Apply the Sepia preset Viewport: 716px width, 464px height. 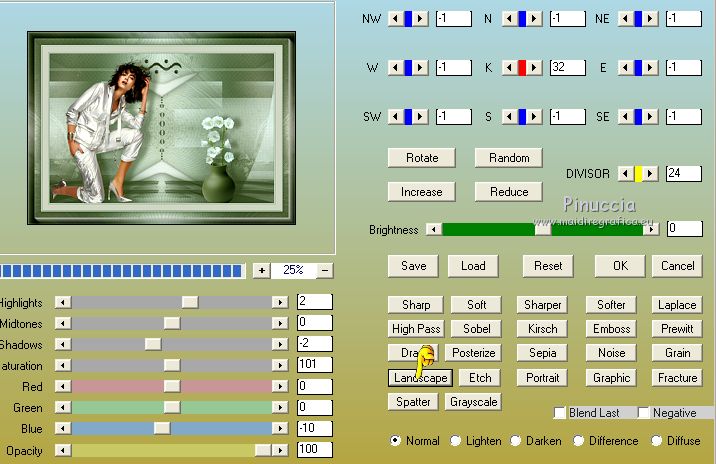click(x=542, y=353)
